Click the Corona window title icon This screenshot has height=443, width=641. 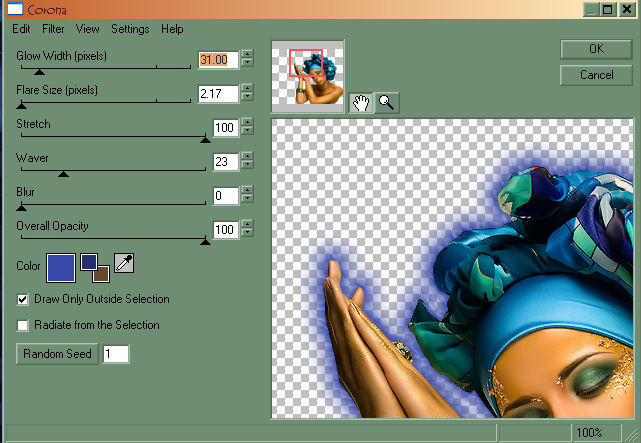click(16, 9)
